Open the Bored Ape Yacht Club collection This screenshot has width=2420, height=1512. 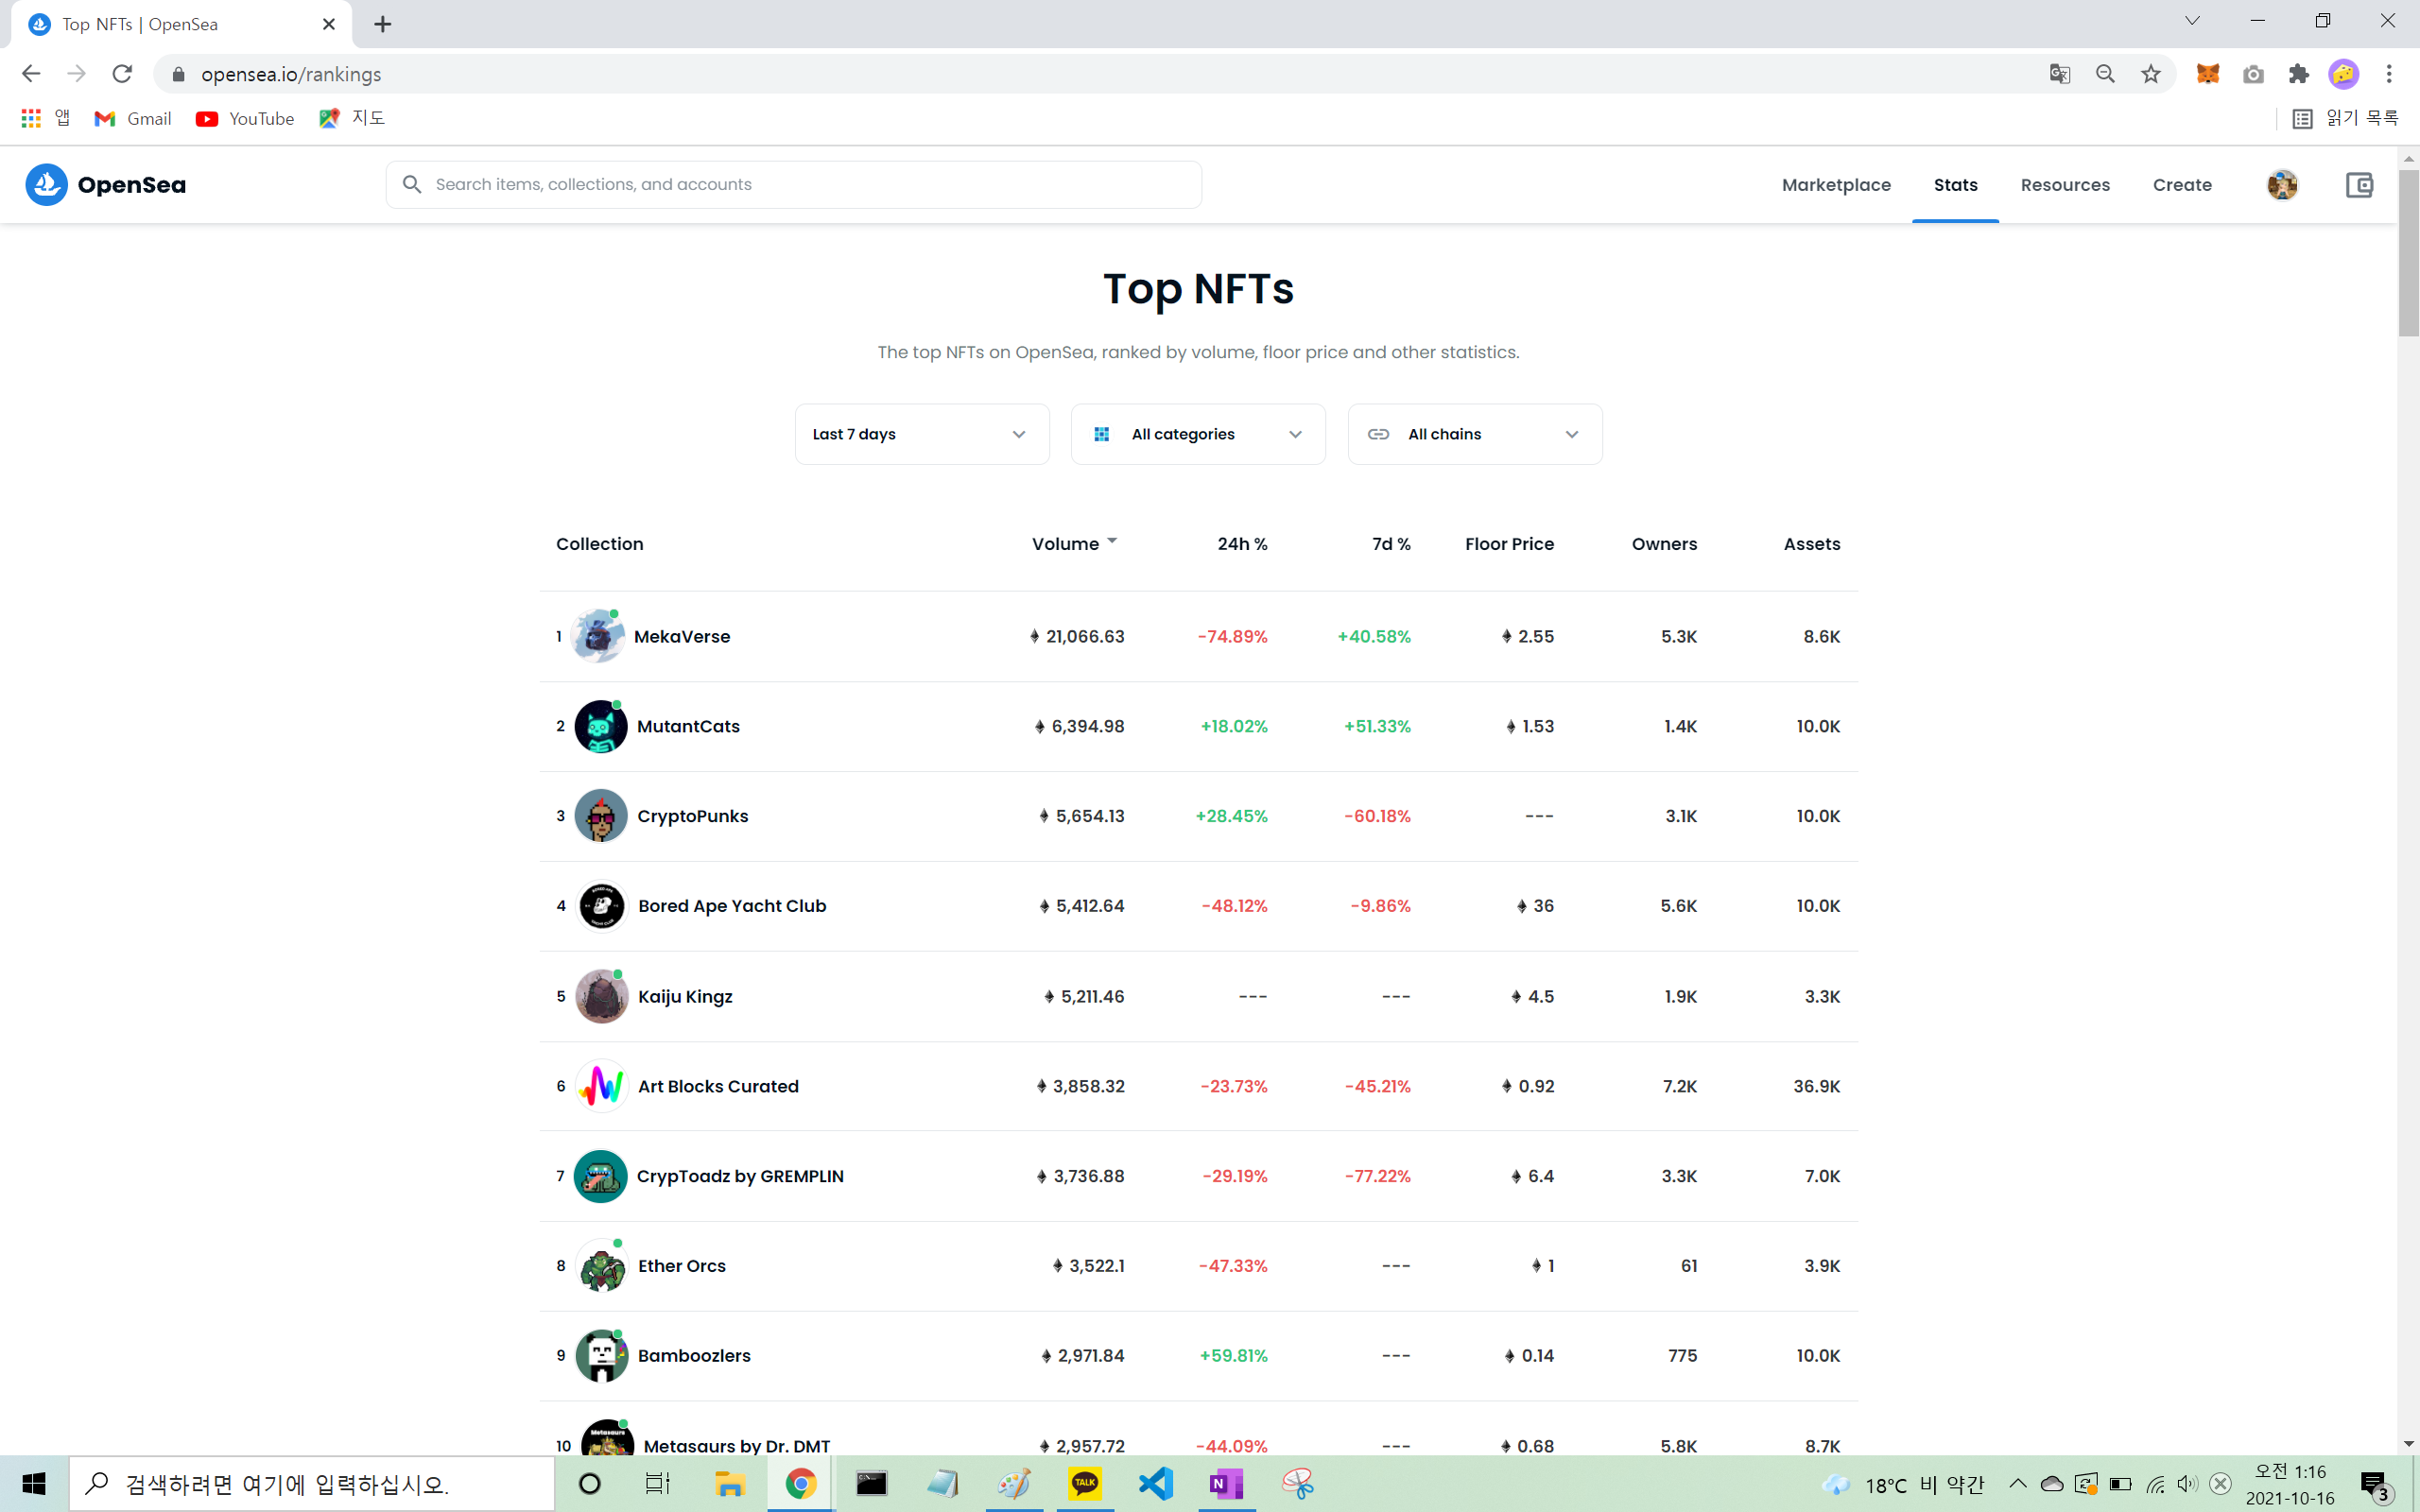(x=731, y=906)
